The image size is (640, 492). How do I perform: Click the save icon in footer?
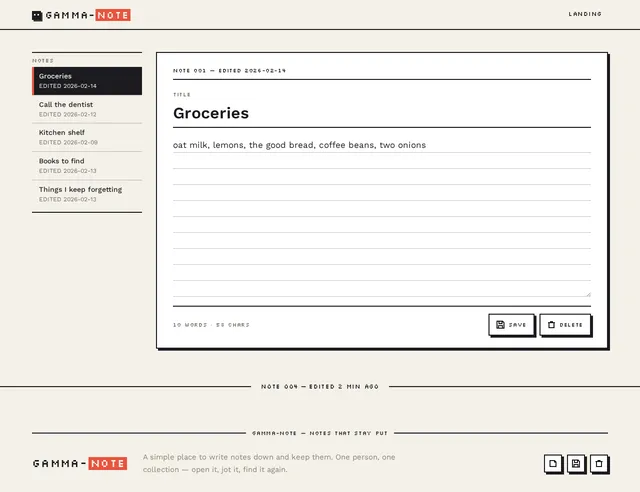(576, 463)
